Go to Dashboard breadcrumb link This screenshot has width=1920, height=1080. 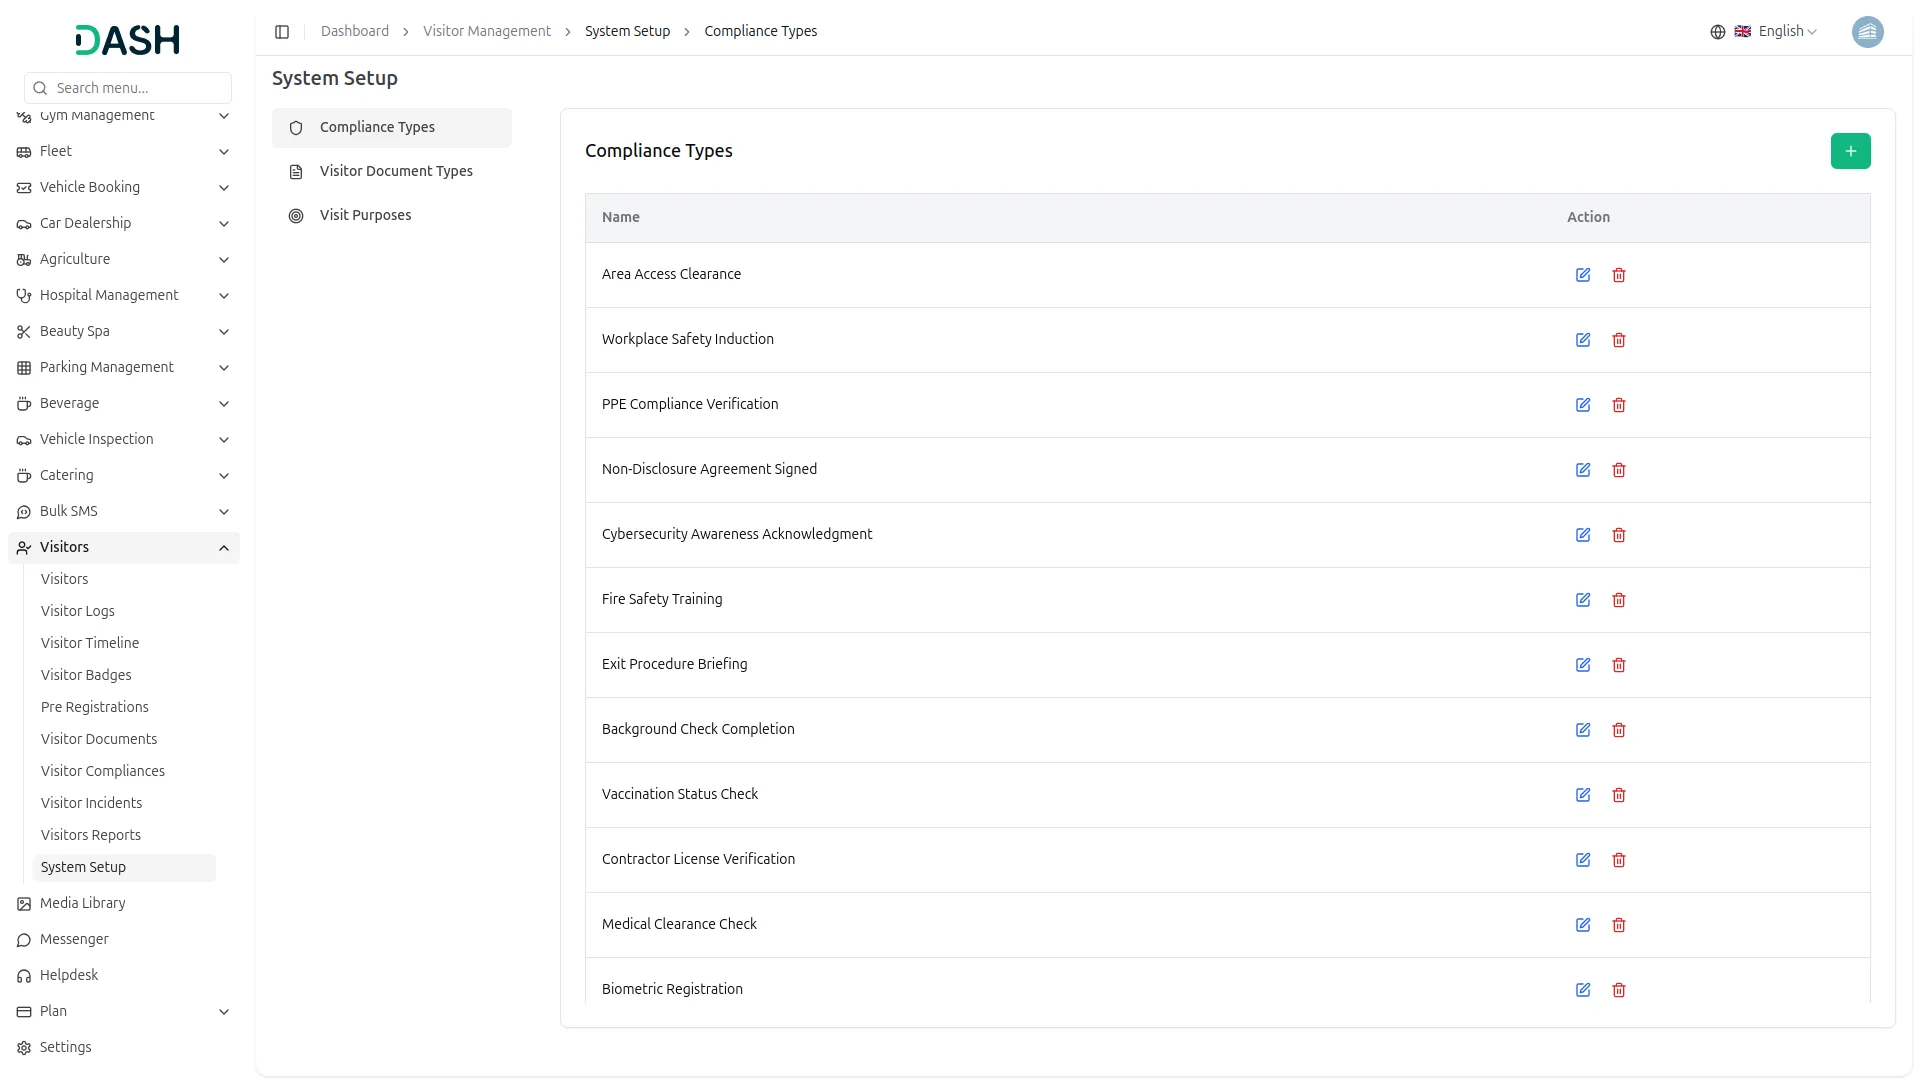tap(355, 32)
